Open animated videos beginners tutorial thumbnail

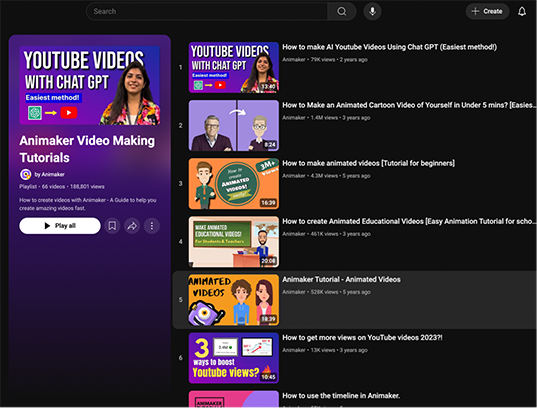234,184
